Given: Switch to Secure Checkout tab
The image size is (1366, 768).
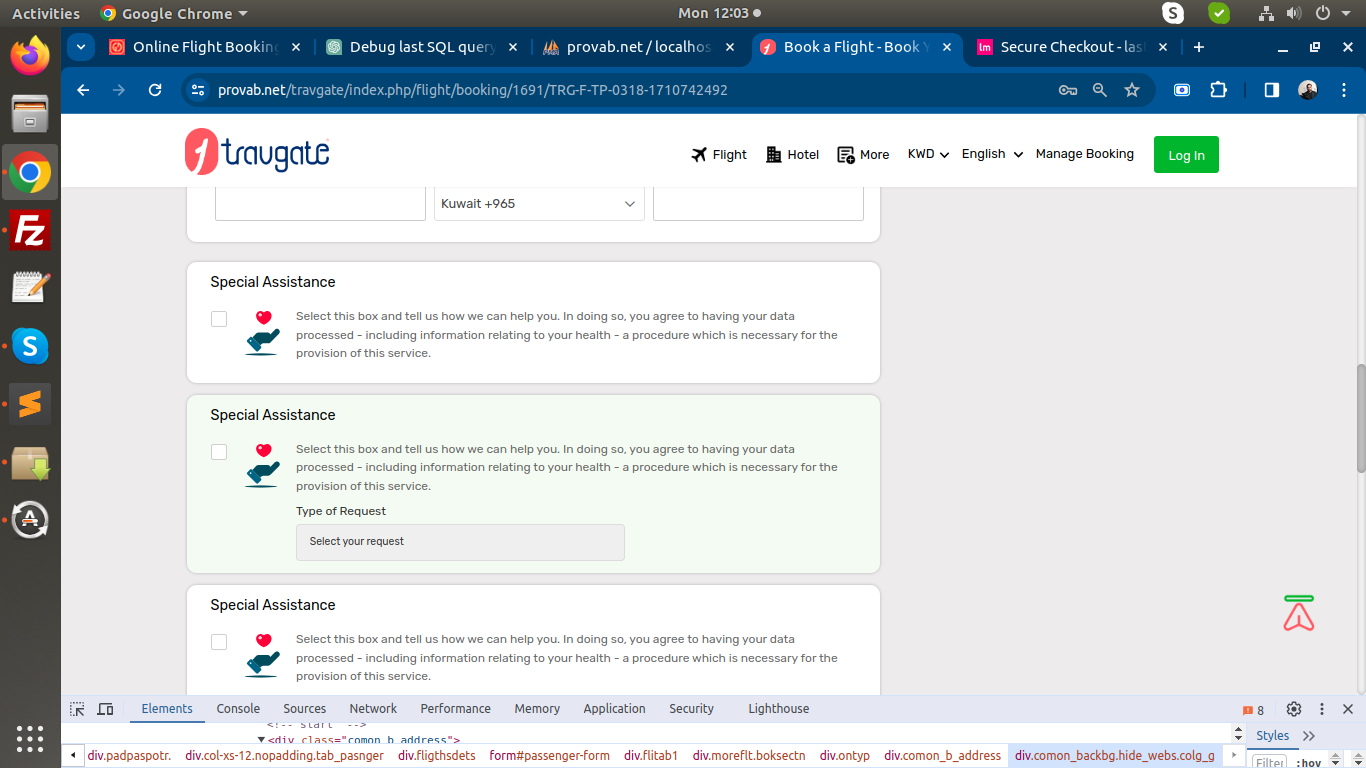Looking at the screenshot, I should 1073,47.
